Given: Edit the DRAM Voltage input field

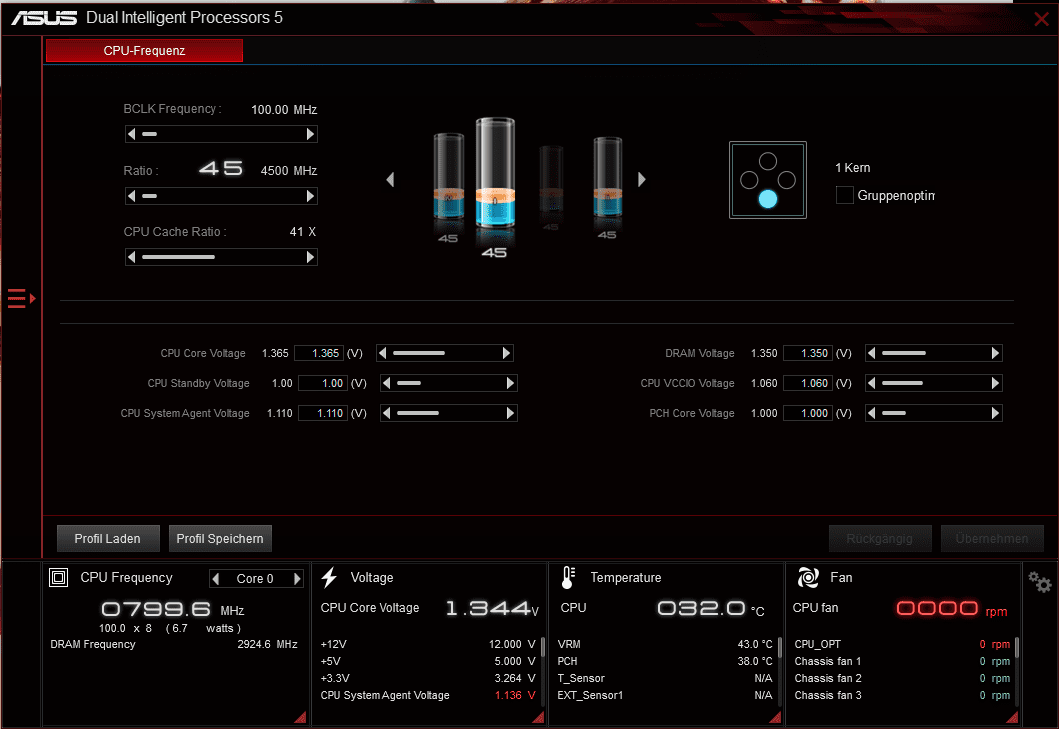Looking at the screenshot, I should click(x=808, y=353).
